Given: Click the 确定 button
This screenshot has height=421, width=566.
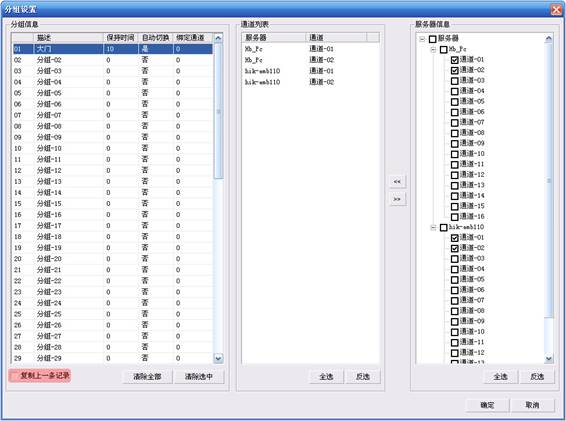Looking at the screenshot, I should tap(487, 405).
